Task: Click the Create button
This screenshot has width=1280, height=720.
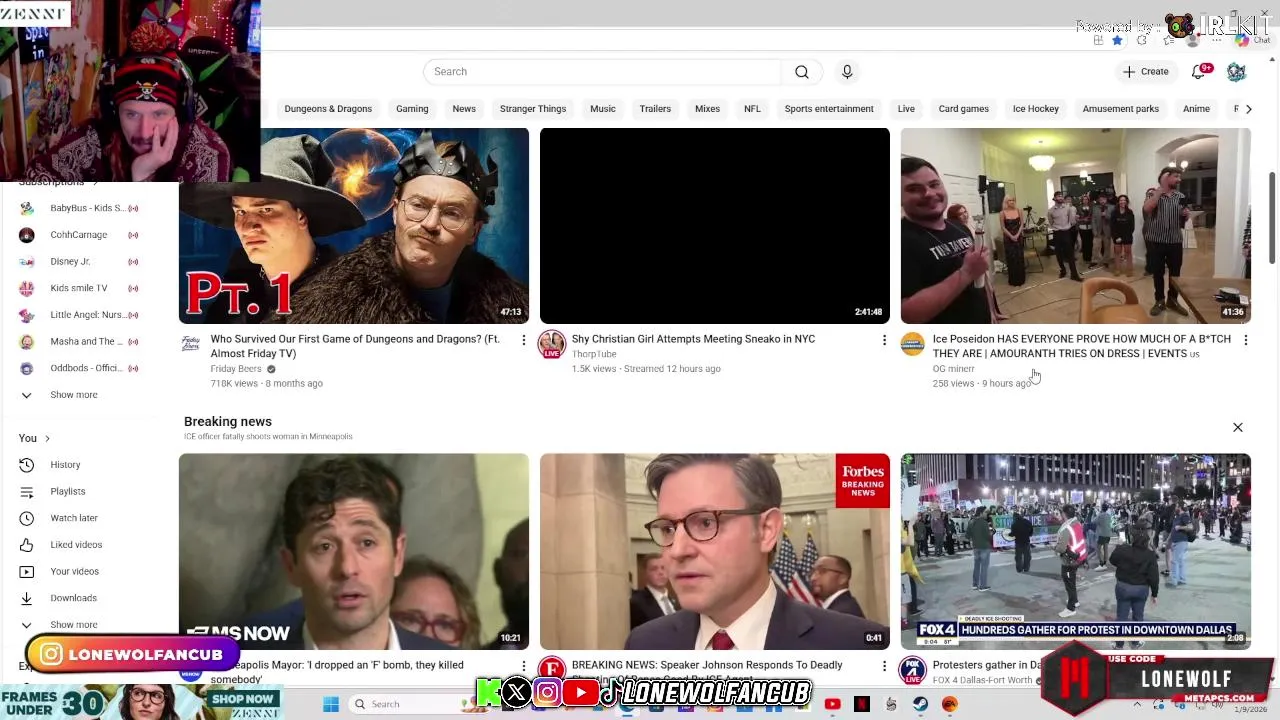Action: (x=1145, y=72)
